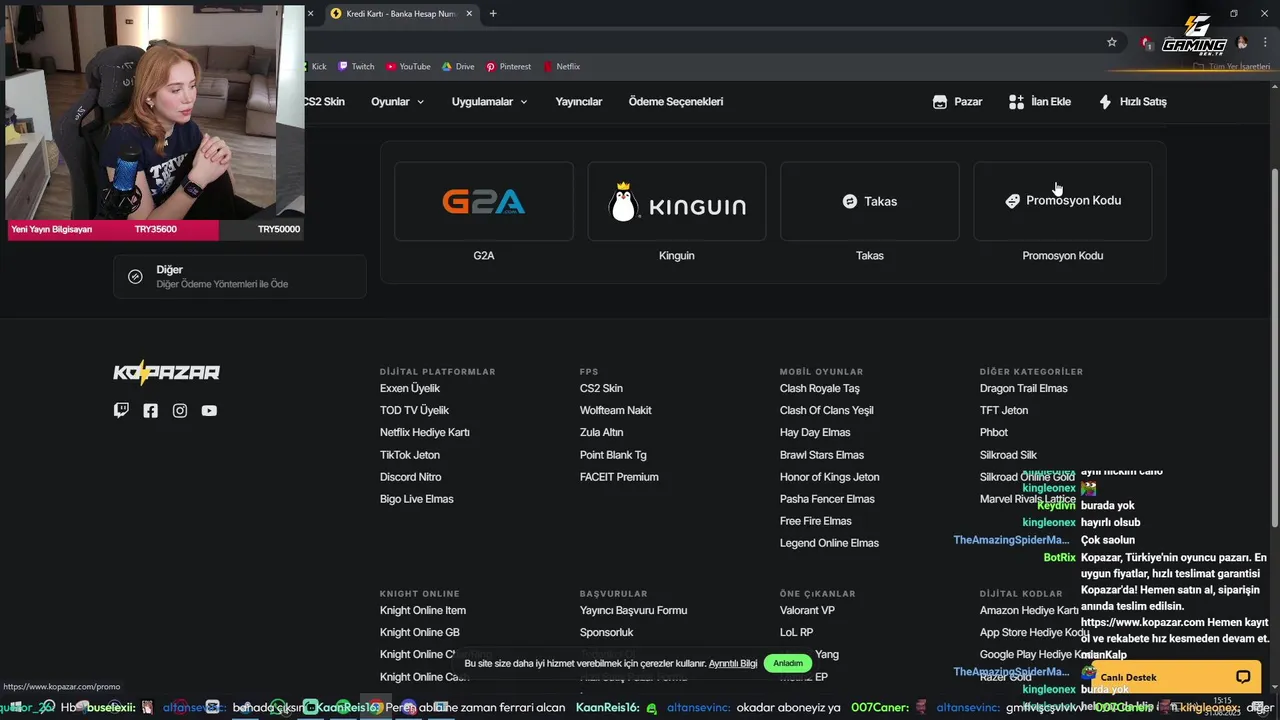The image size is (1280, 720).
Task: Open Discord Nitro link
Action: (411, 477)
